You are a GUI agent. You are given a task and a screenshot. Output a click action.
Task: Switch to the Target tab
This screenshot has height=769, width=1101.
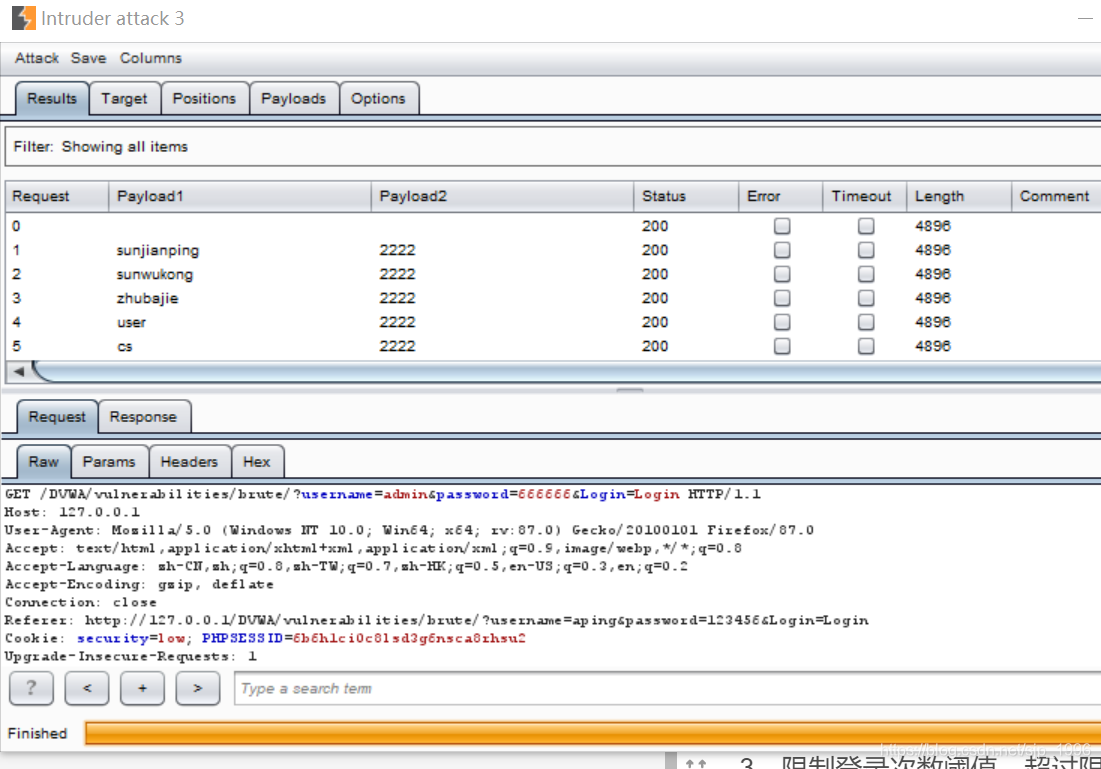(124, 98)
